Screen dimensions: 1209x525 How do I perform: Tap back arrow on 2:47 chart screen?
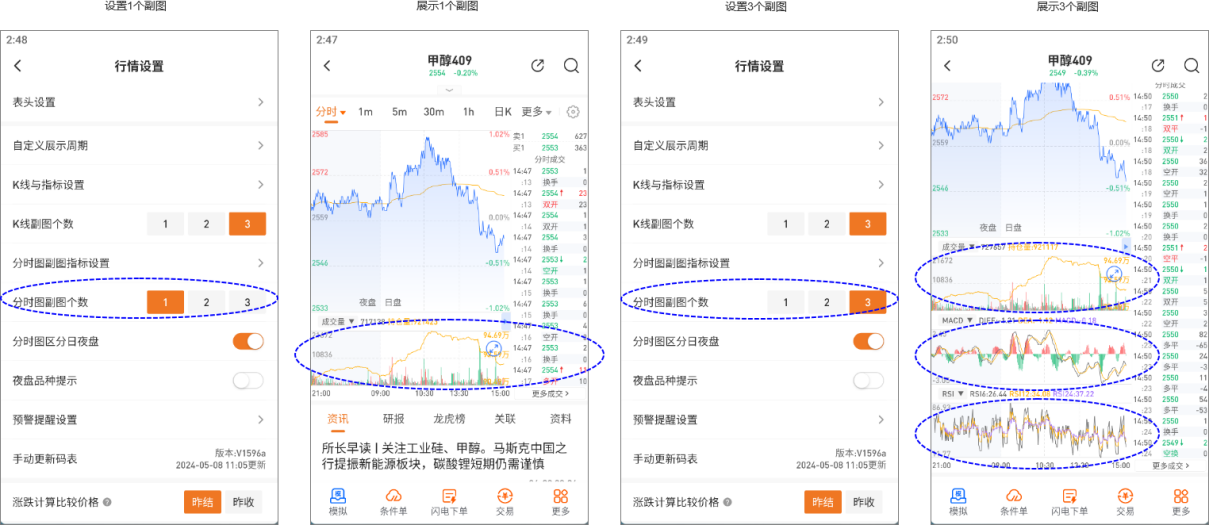pos(327,66)
